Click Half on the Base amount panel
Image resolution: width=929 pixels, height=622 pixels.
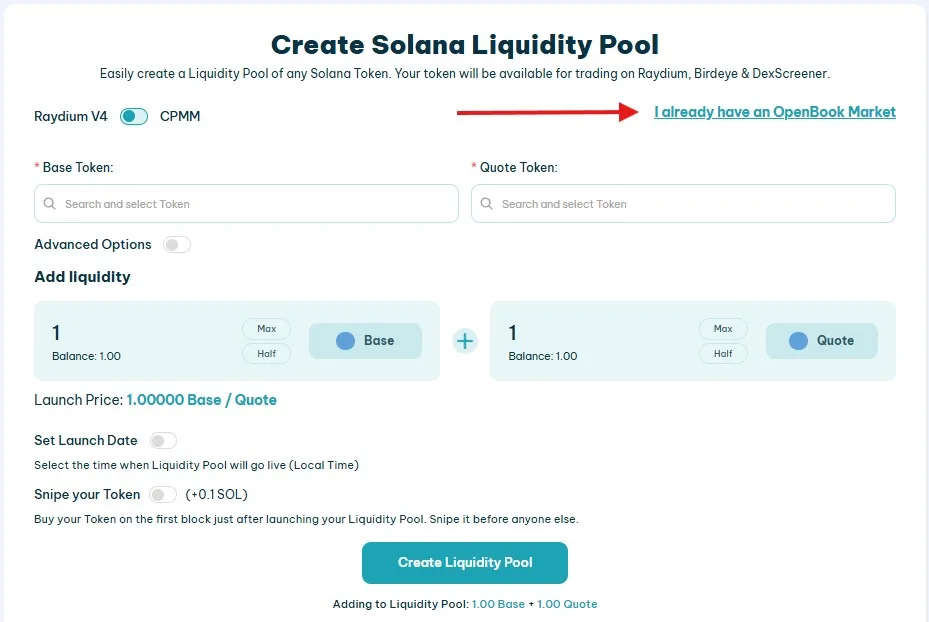266,353
